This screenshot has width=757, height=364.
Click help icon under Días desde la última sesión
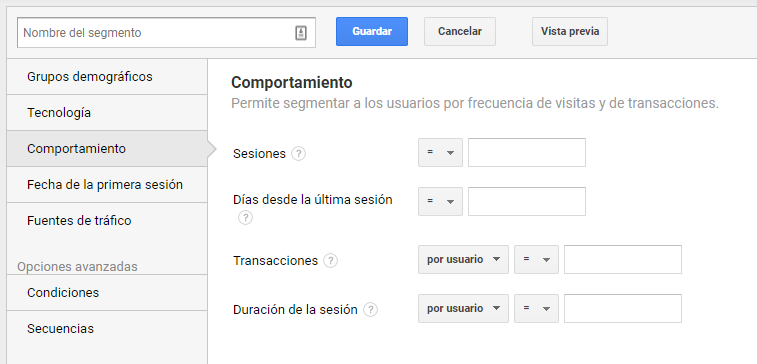pos(245,218)
